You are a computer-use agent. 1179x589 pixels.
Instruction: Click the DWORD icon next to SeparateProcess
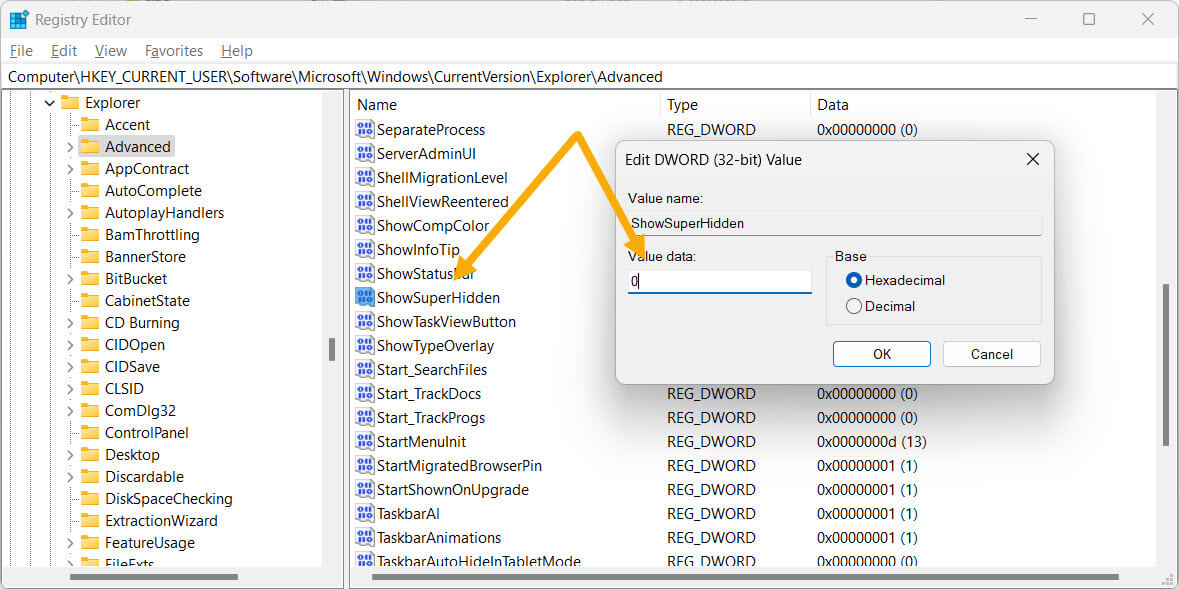point(365,129)
